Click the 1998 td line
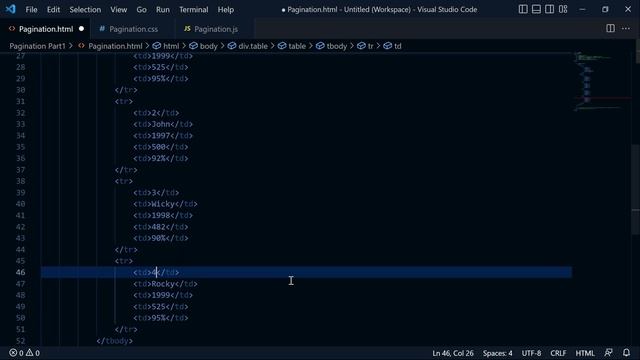The height and width of the screenshot is (360, 640). pyautogui.click(x=163, y=215)
